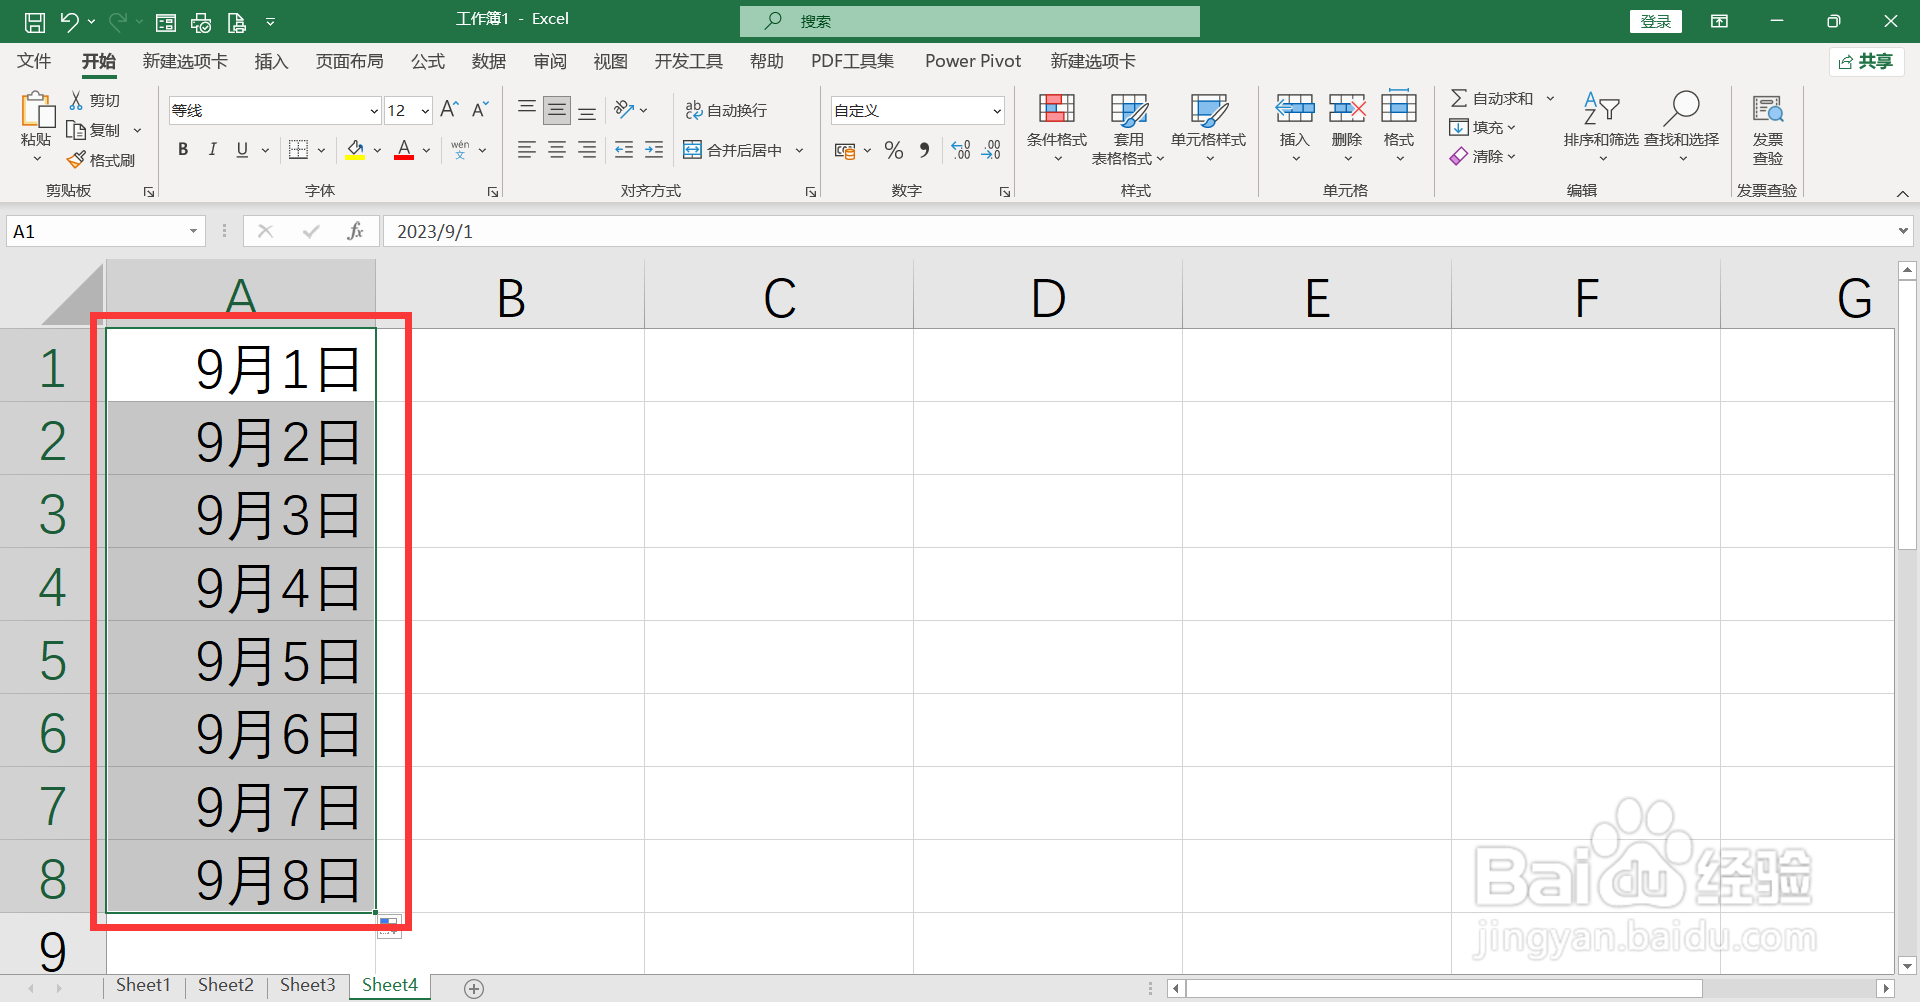Click increase decimal places icon
Screen dimensions: 1920x1002
[x=961, y=150]
